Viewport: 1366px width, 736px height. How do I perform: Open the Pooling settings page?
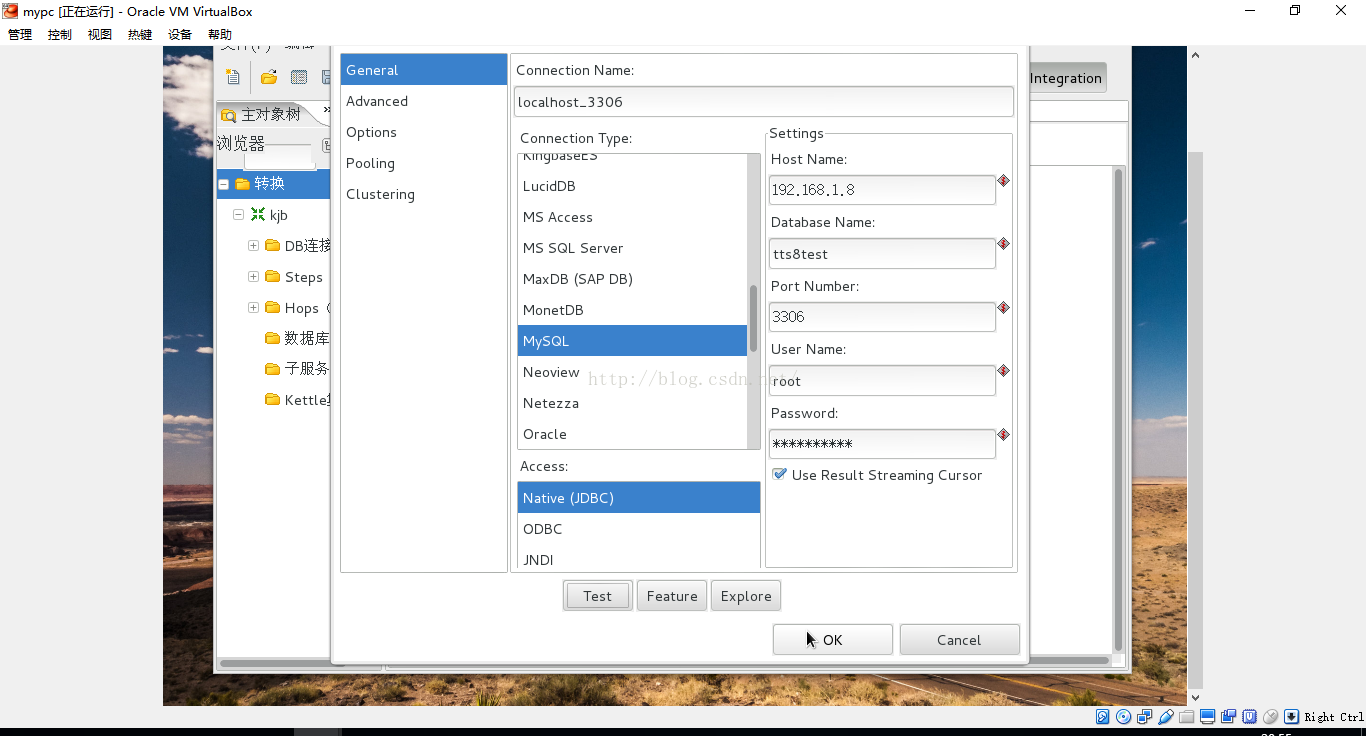coord(424,163)
